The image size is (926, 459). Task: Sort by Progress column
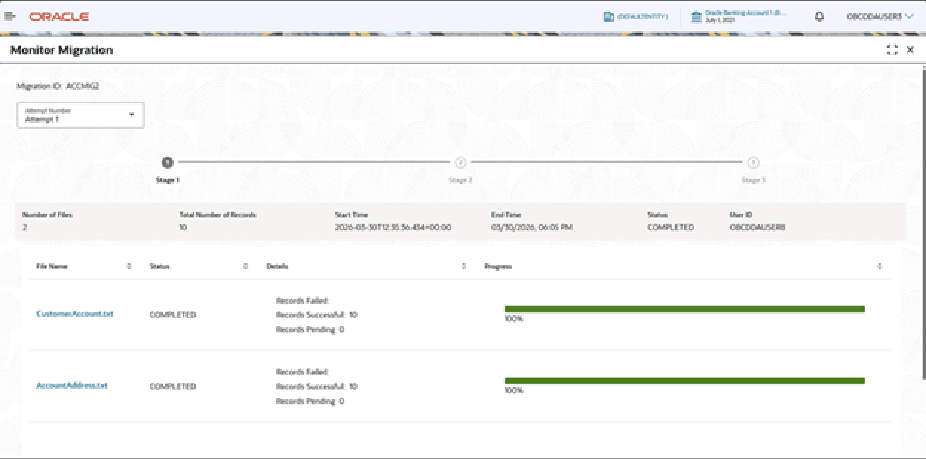tap(880, 266)
